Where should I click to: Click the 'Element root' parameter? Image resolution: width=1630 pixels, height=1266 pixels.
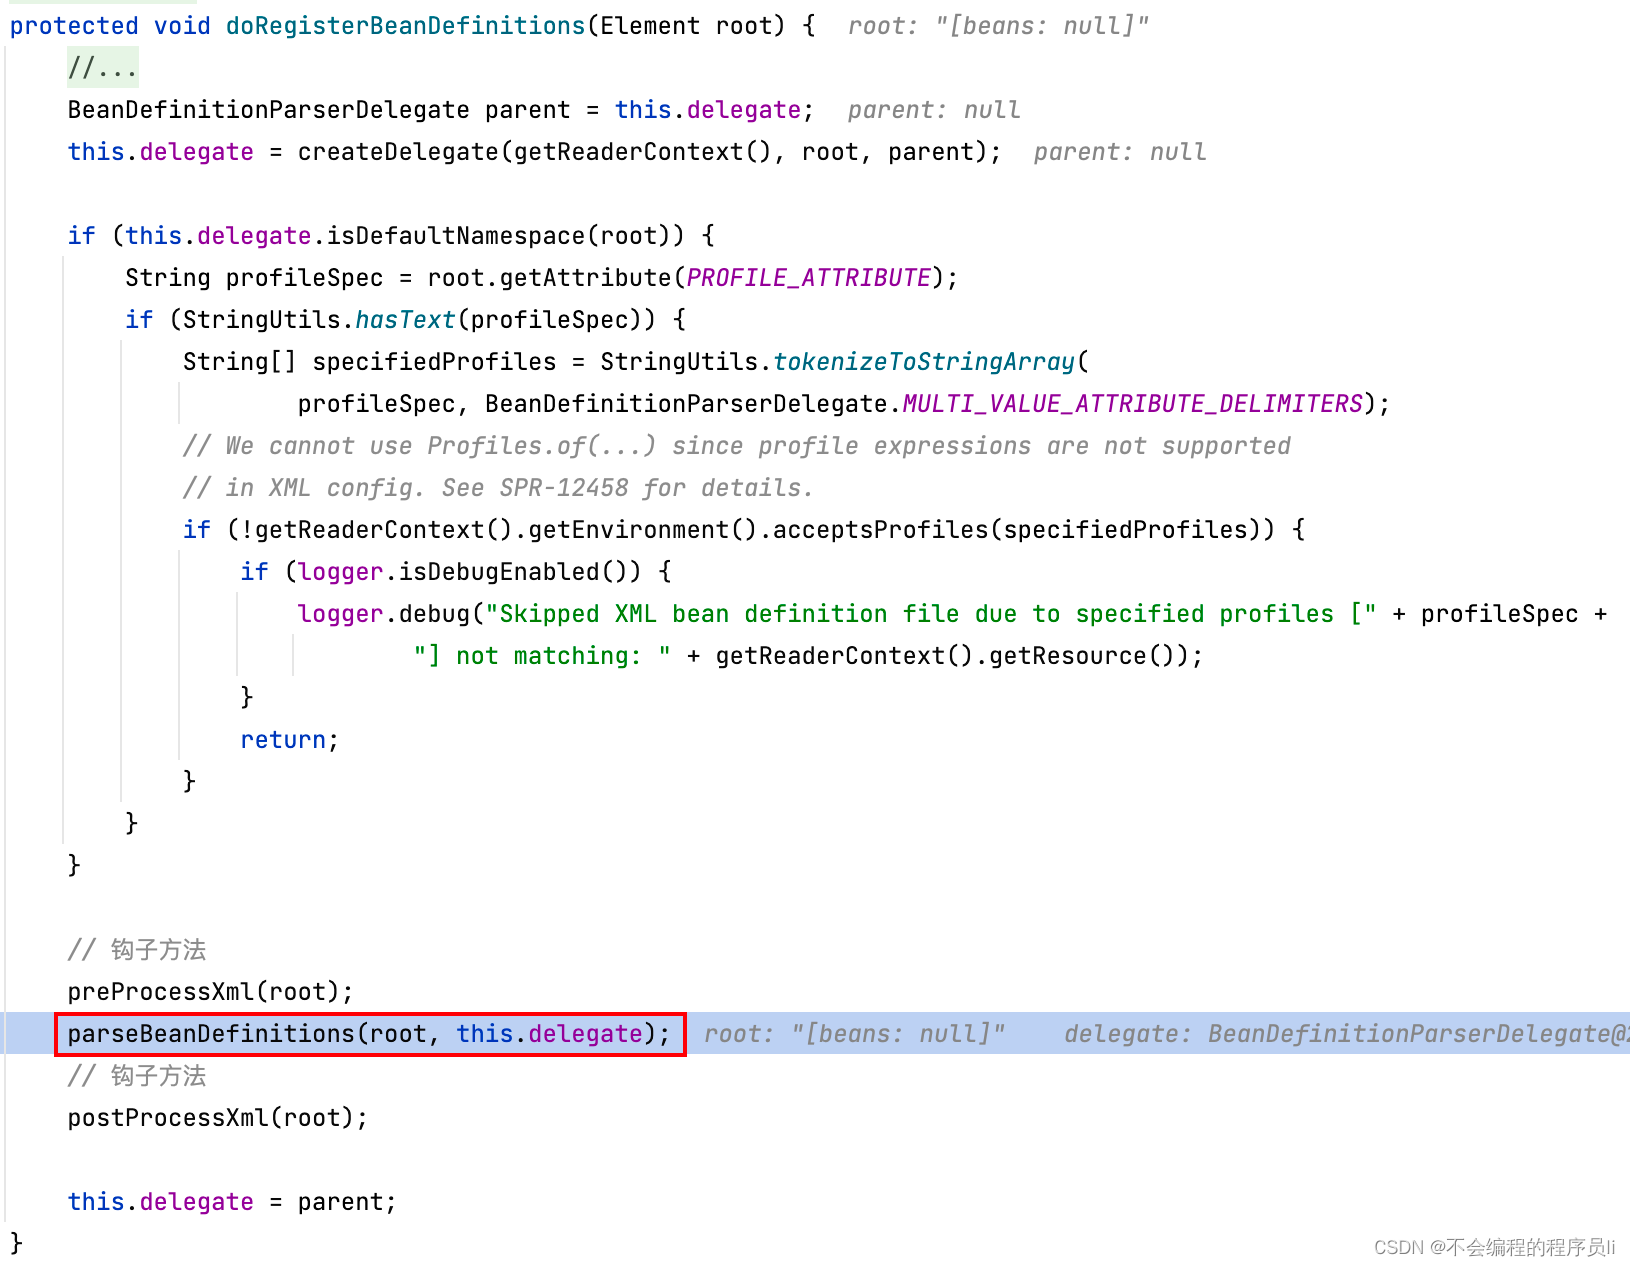click(x=692, y=26)
